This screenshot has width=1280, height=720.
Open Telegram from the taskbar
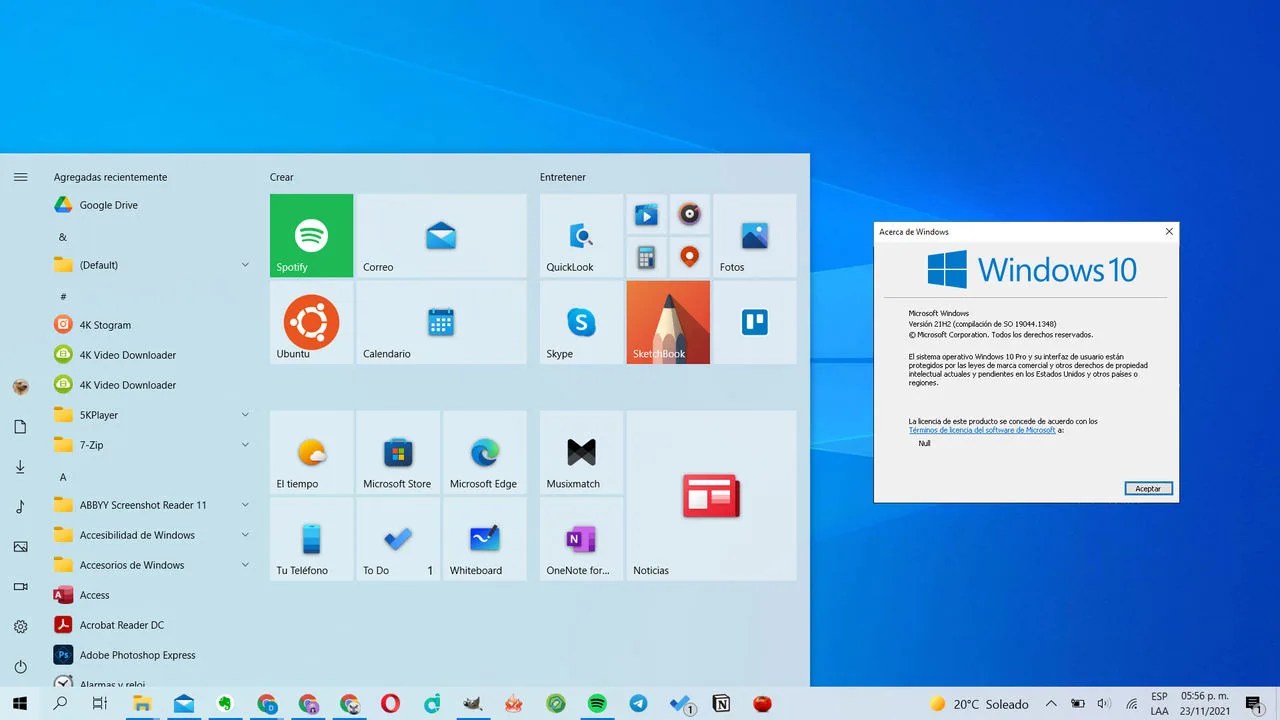(x=638, y=704)
